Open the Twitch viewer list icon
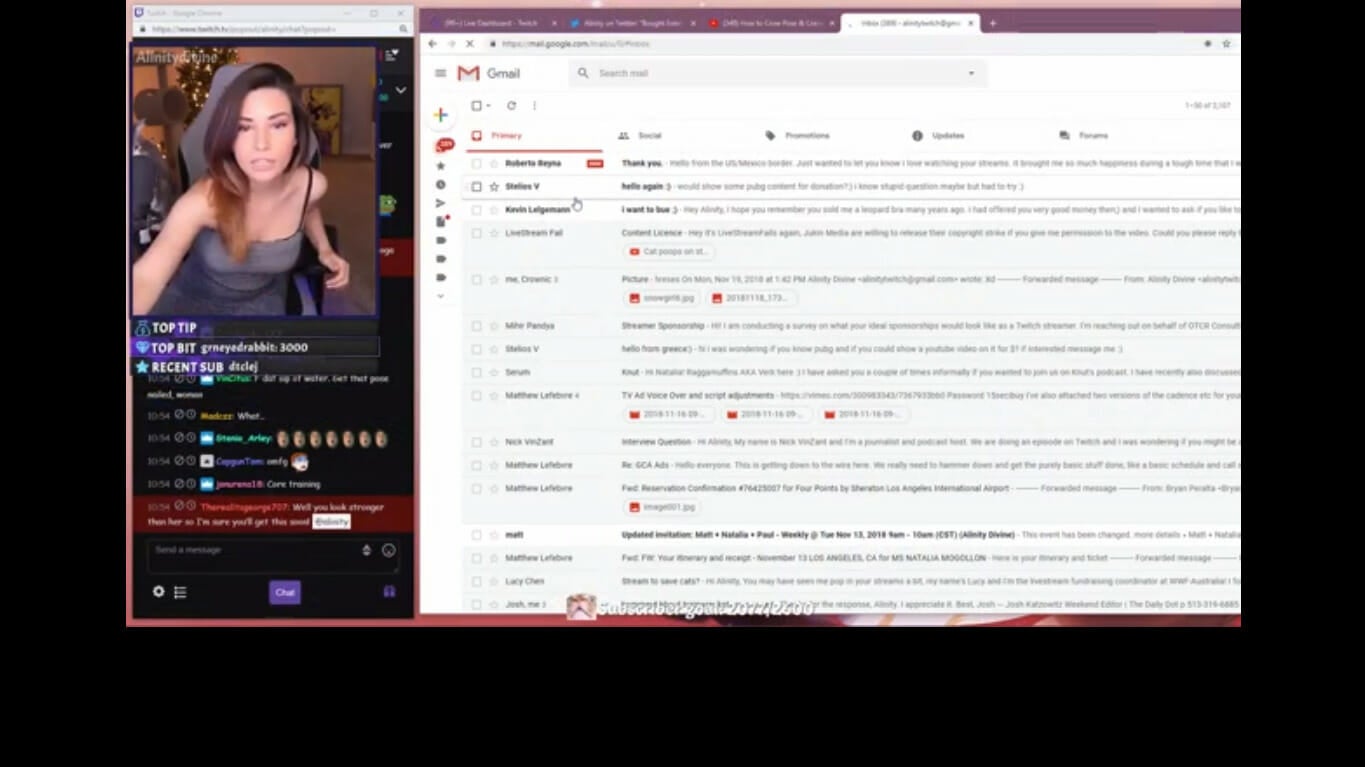 click(180, 592)
